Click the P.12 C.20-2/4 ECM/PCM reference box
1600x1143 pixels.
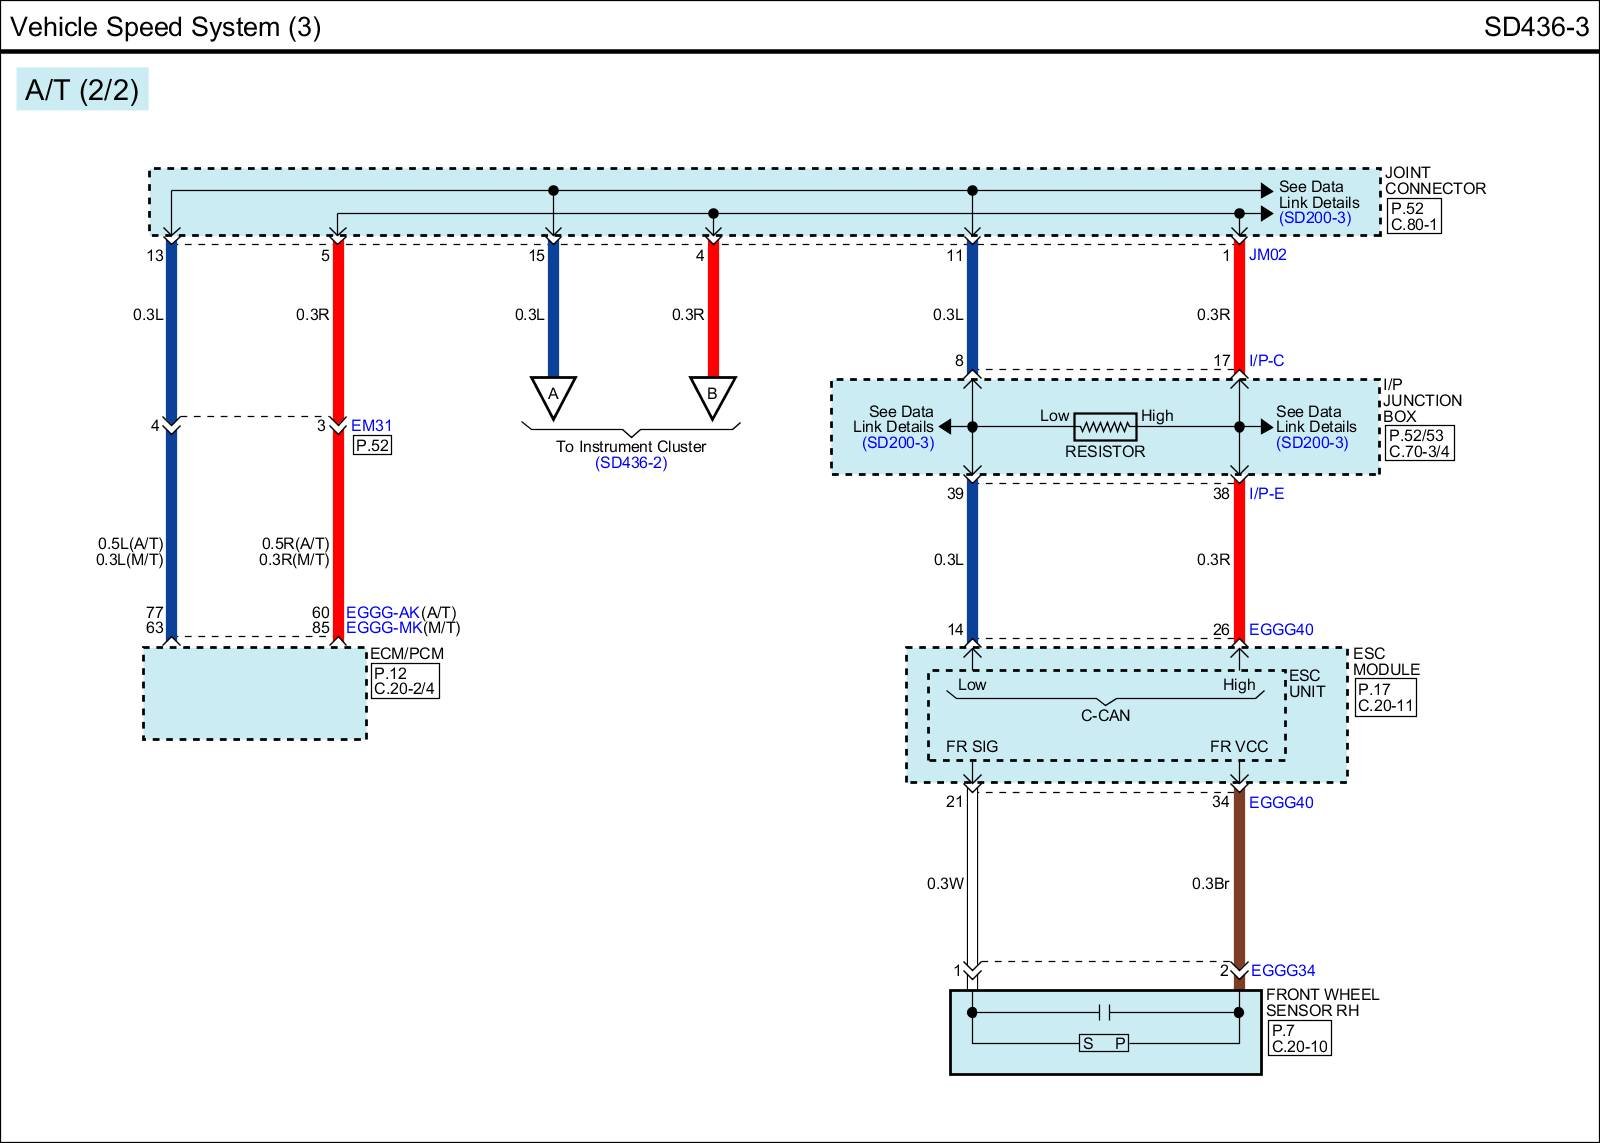(x=404, y=681)
